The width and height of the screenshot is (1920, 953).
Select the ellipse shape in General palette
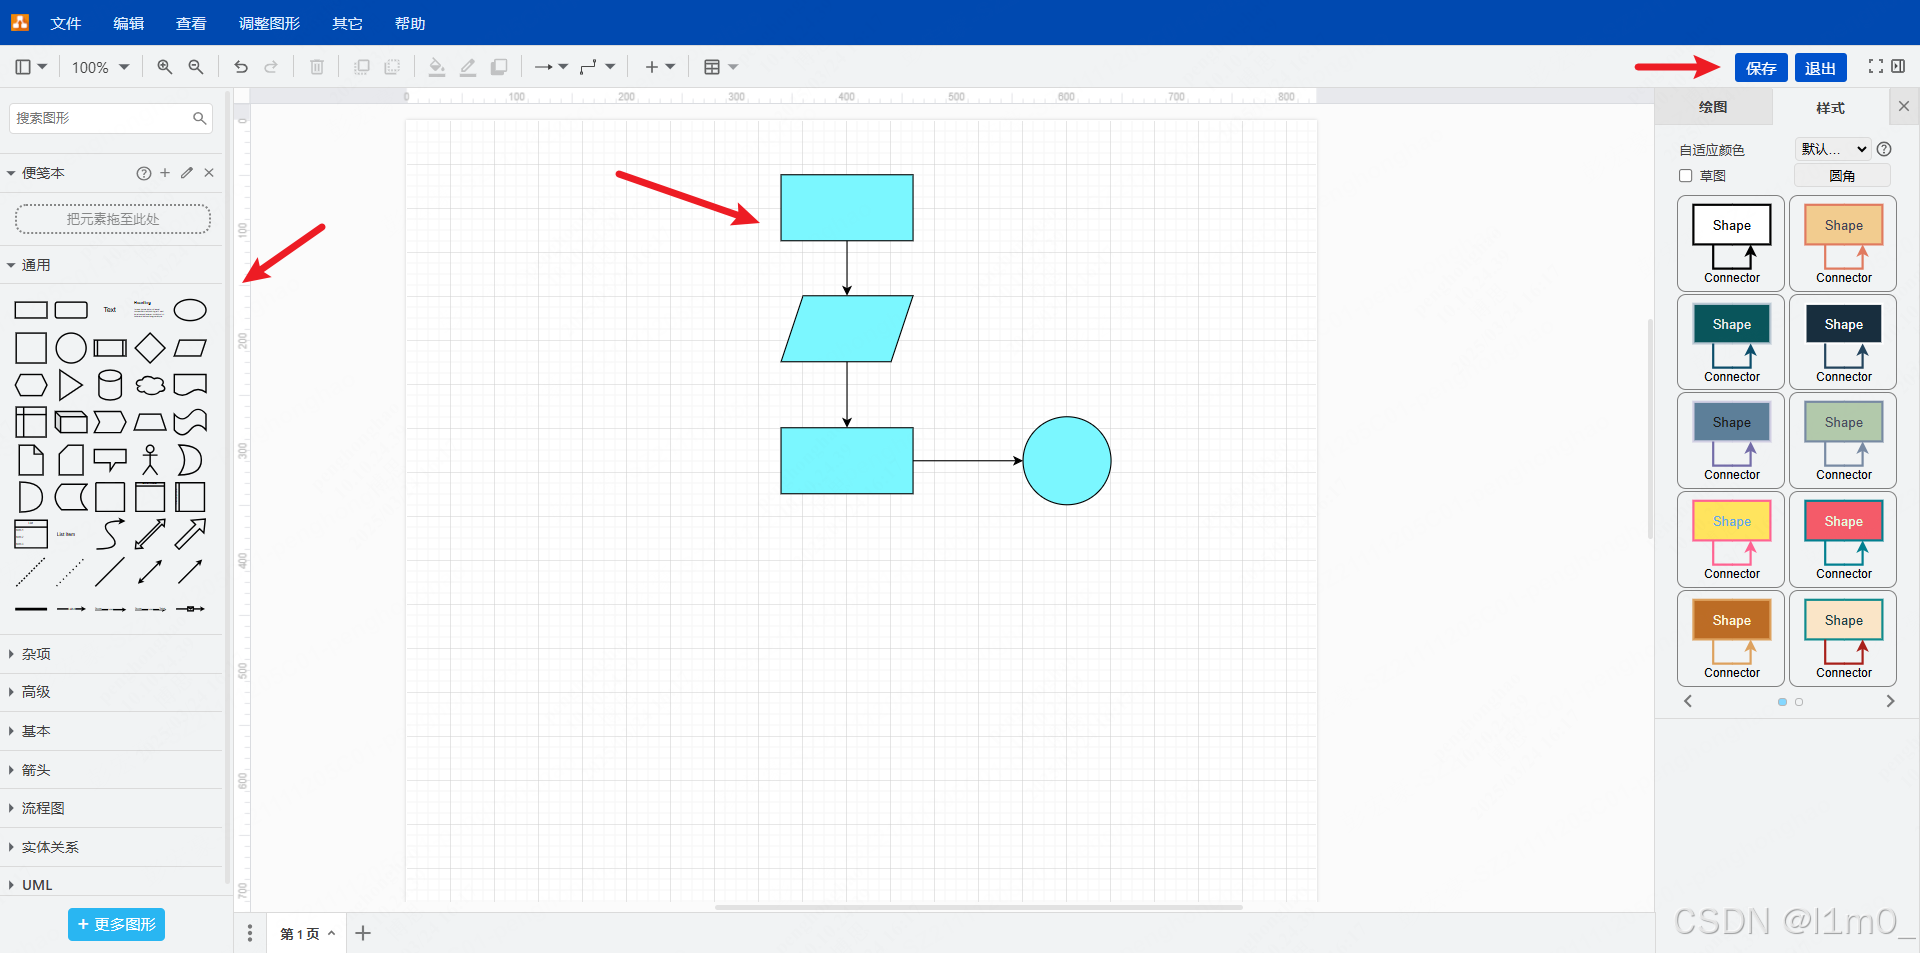(x=190, y=310)
